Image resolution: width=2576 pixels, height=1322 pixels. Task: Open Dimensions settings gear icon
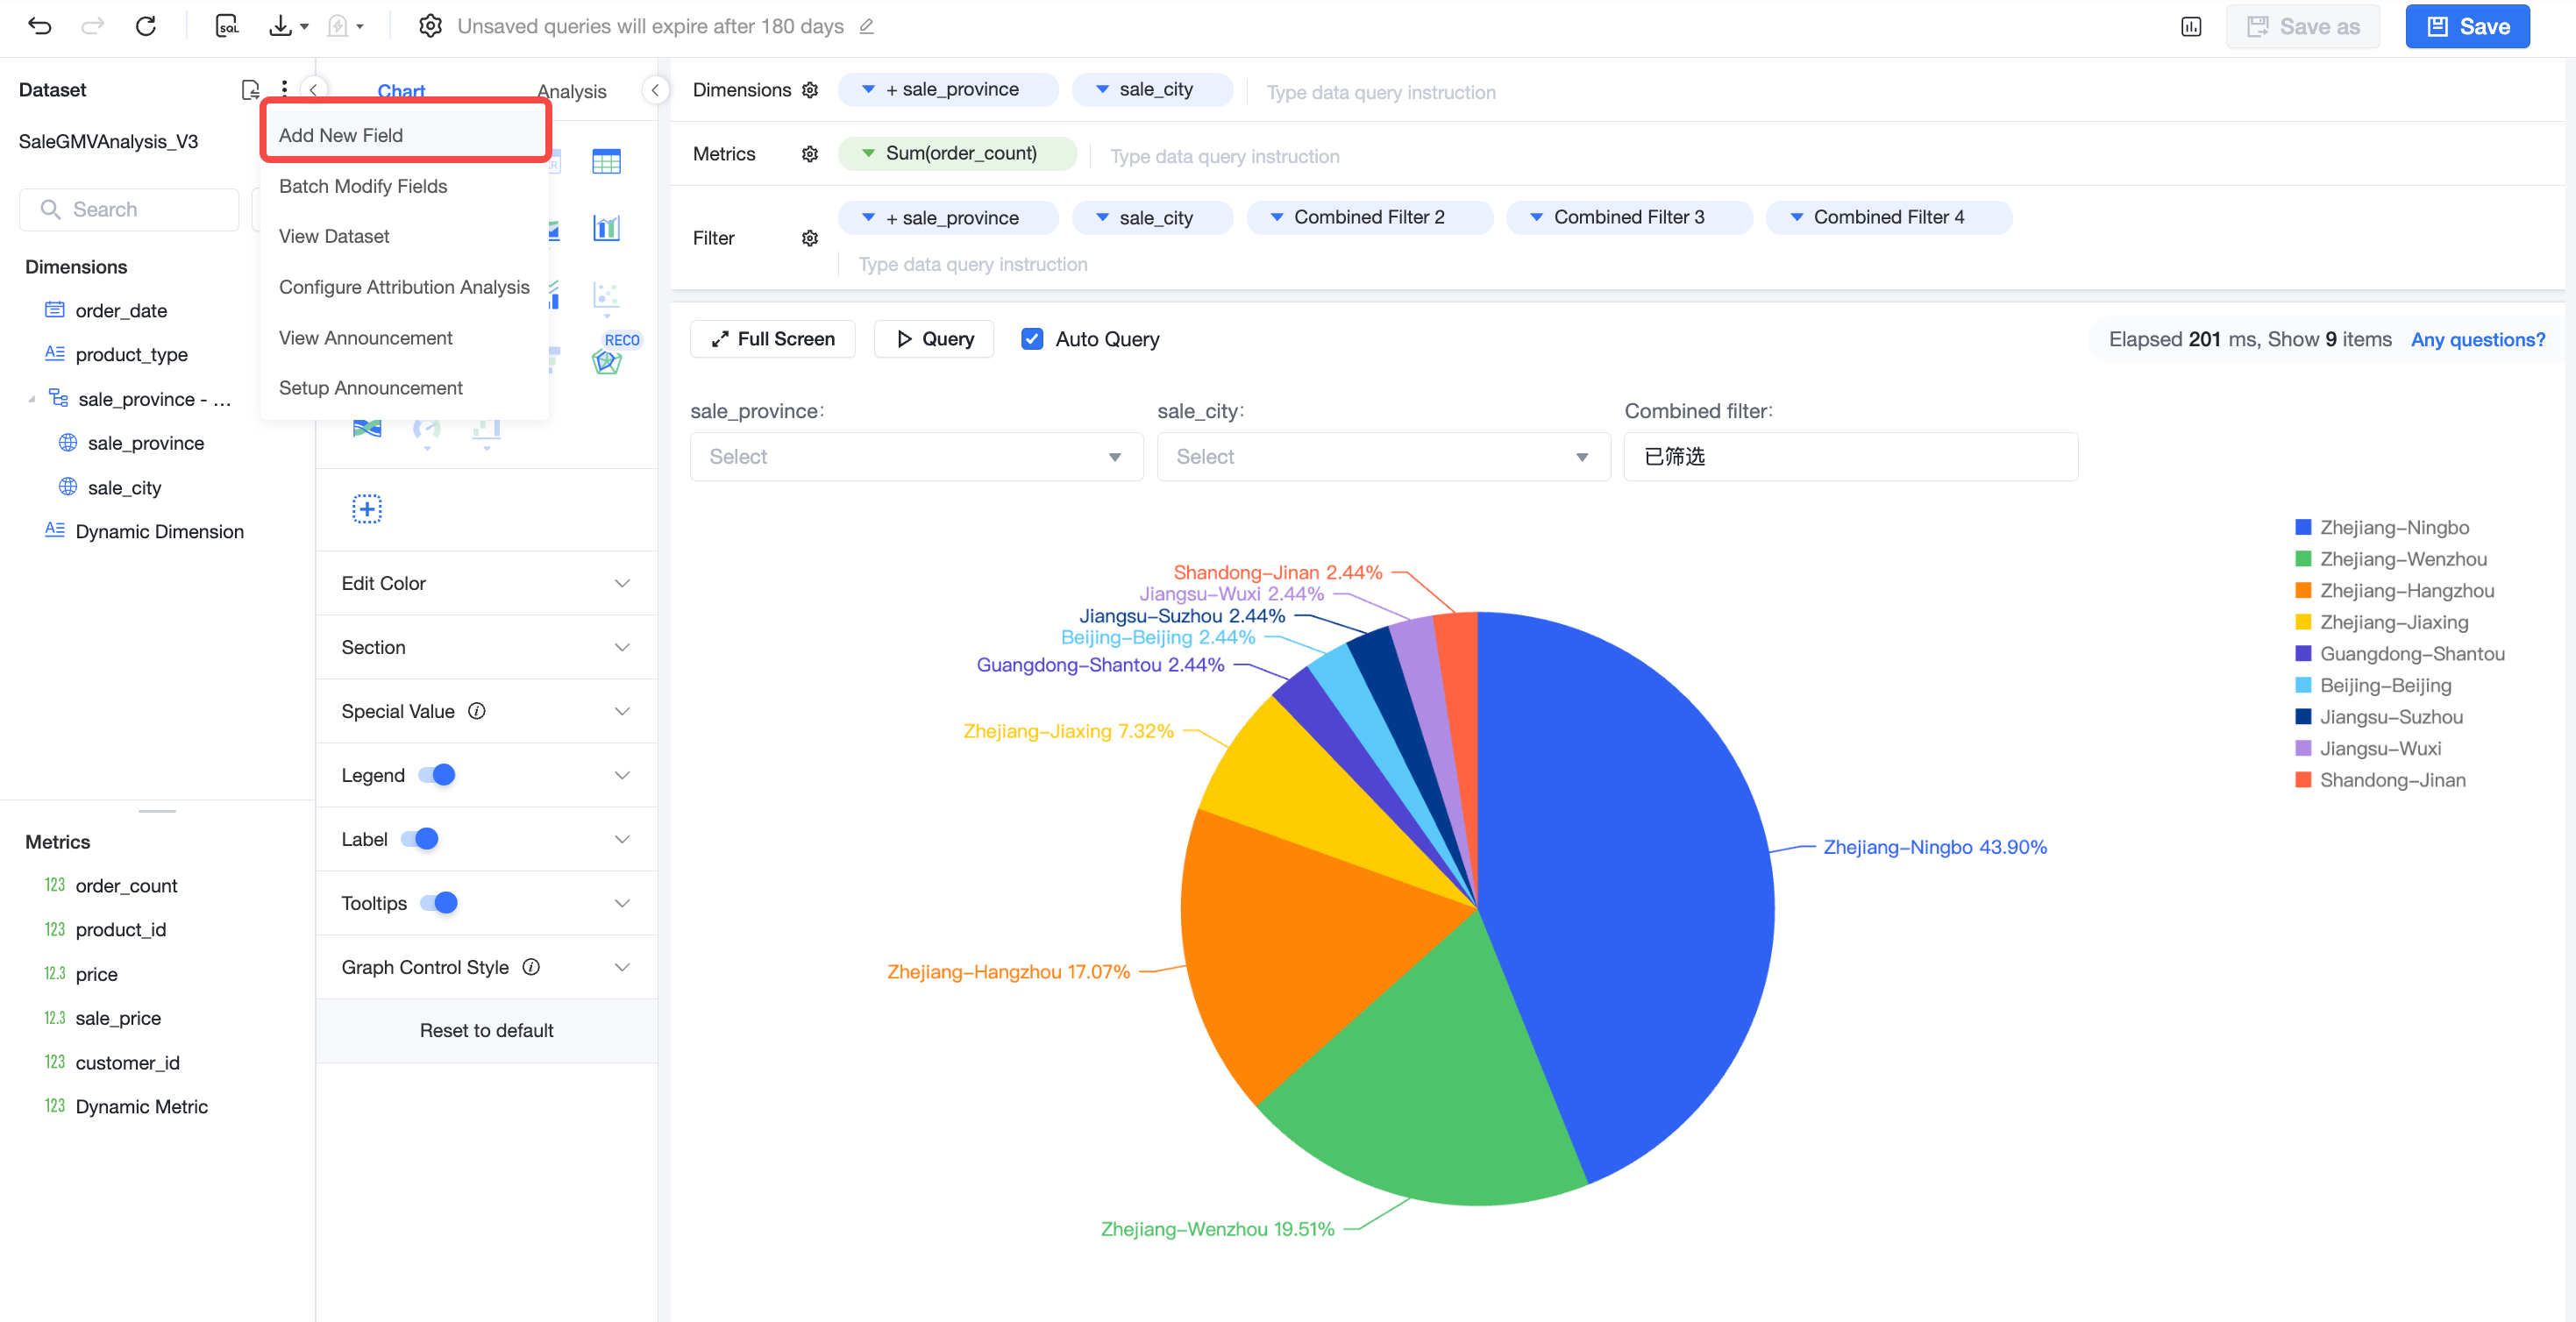coord(810,90)
